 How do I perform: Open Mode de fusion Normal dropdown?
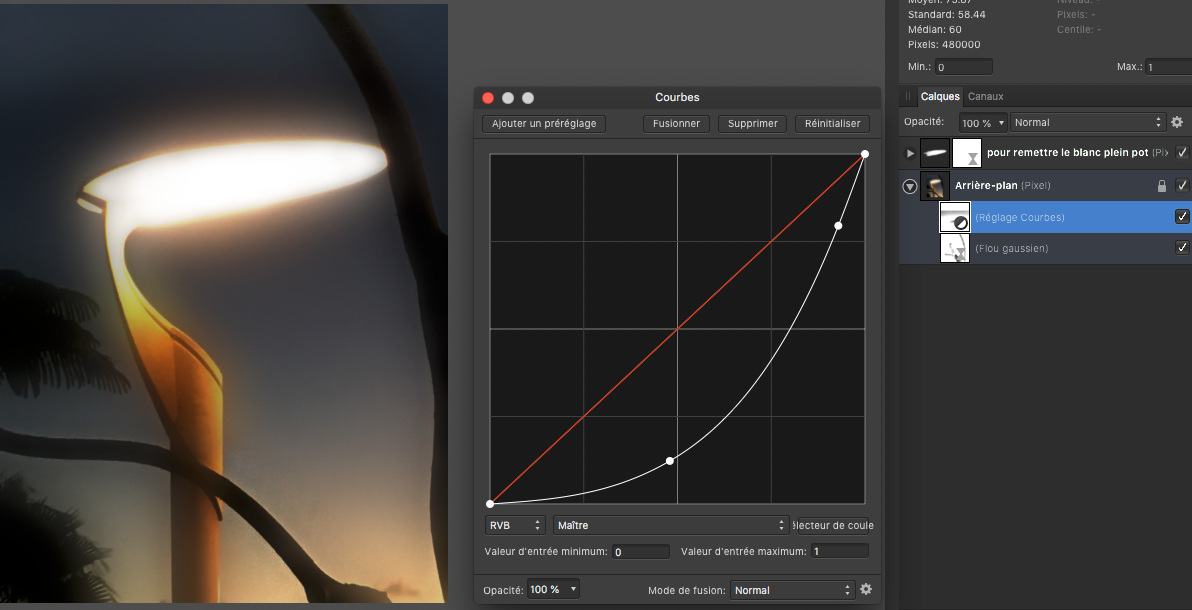(x=793, y=589)
